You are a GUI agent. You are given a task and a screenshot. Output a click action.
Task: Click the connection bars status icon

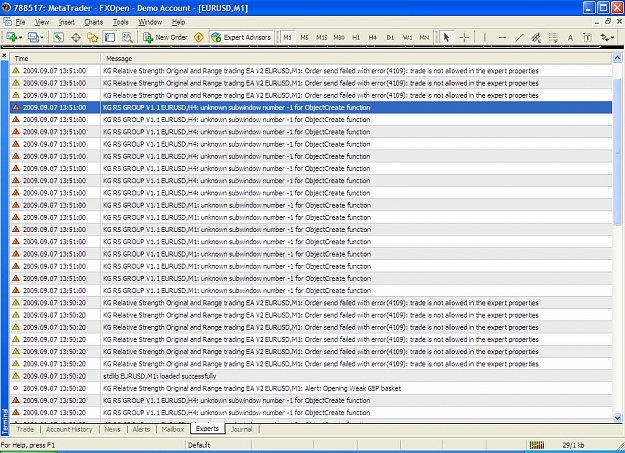point(537,445)
